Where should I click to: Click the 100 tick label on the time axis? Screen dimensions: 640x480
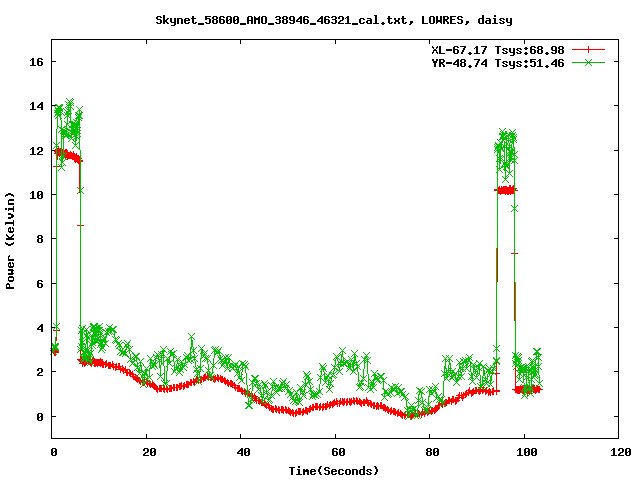coord(527,452)
